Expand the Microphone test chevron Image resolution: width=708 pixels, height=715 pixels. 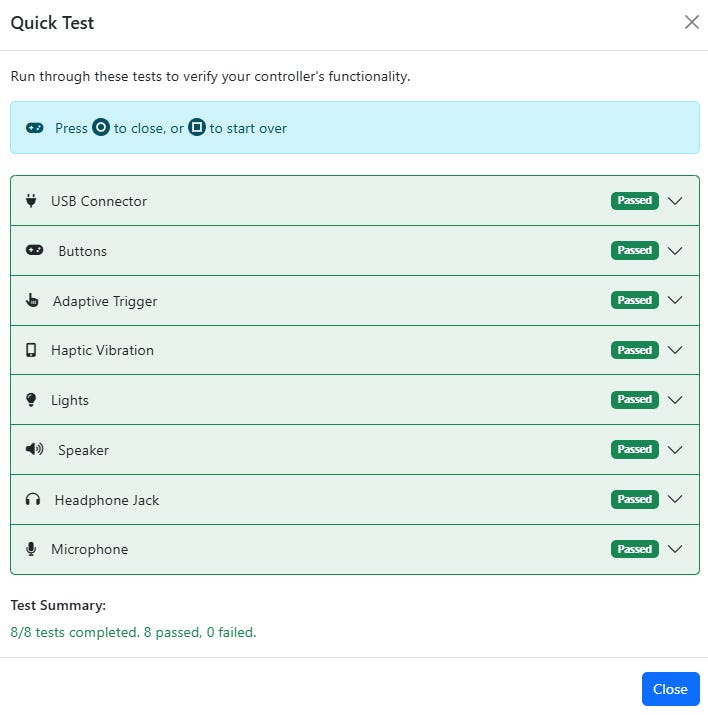tap(675, 549)
